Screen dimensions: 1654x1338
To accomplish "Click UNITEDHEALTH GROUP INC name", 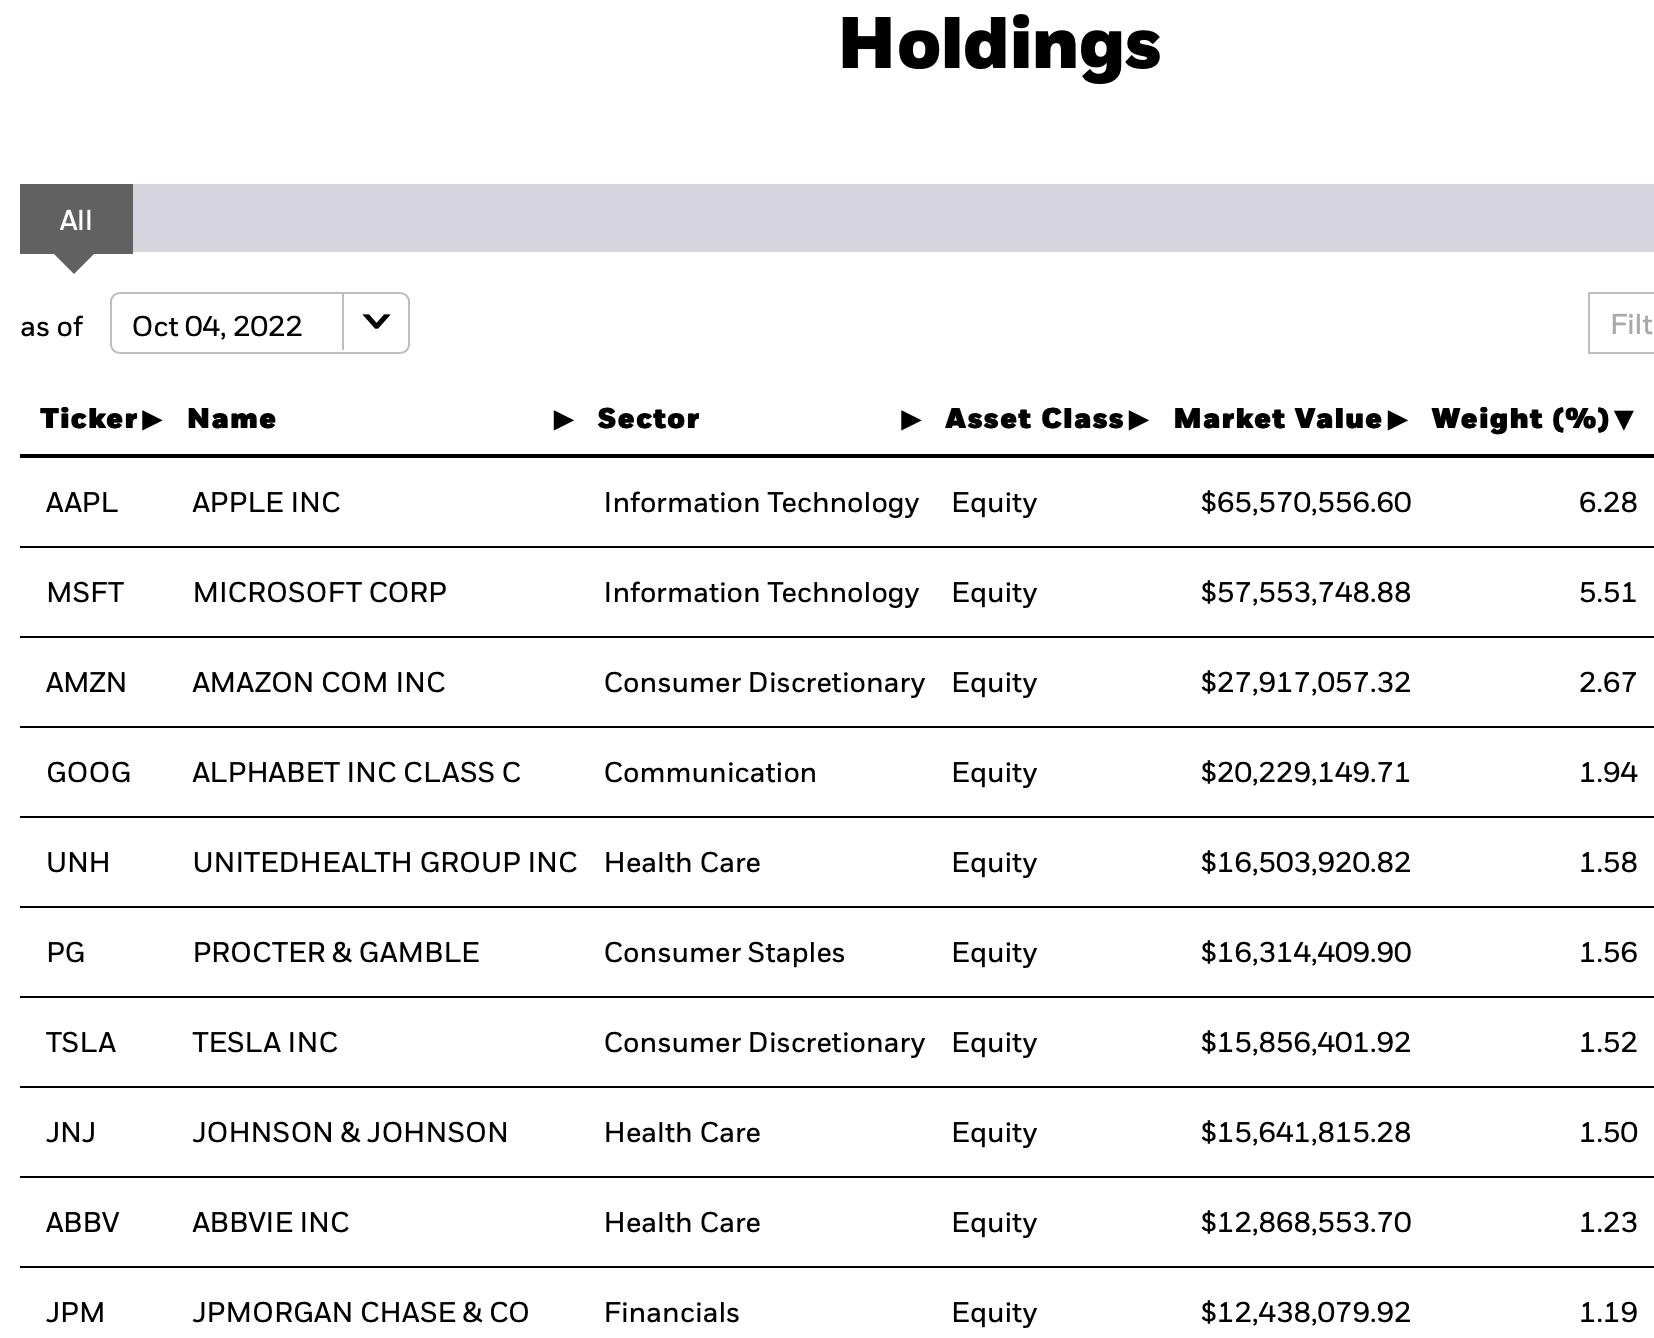I will (385, 862).
